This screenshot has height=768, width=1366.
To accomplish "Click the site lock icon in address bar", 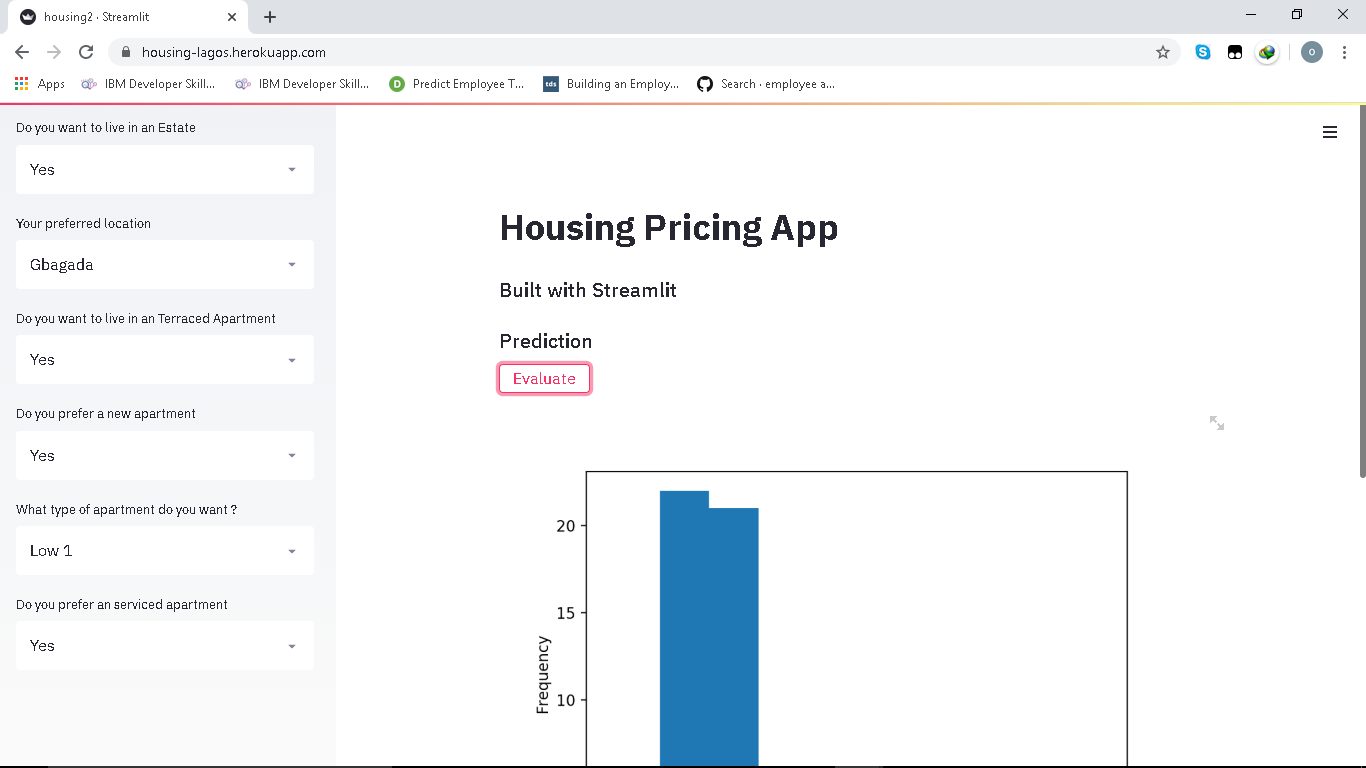I will click(125, 52).
